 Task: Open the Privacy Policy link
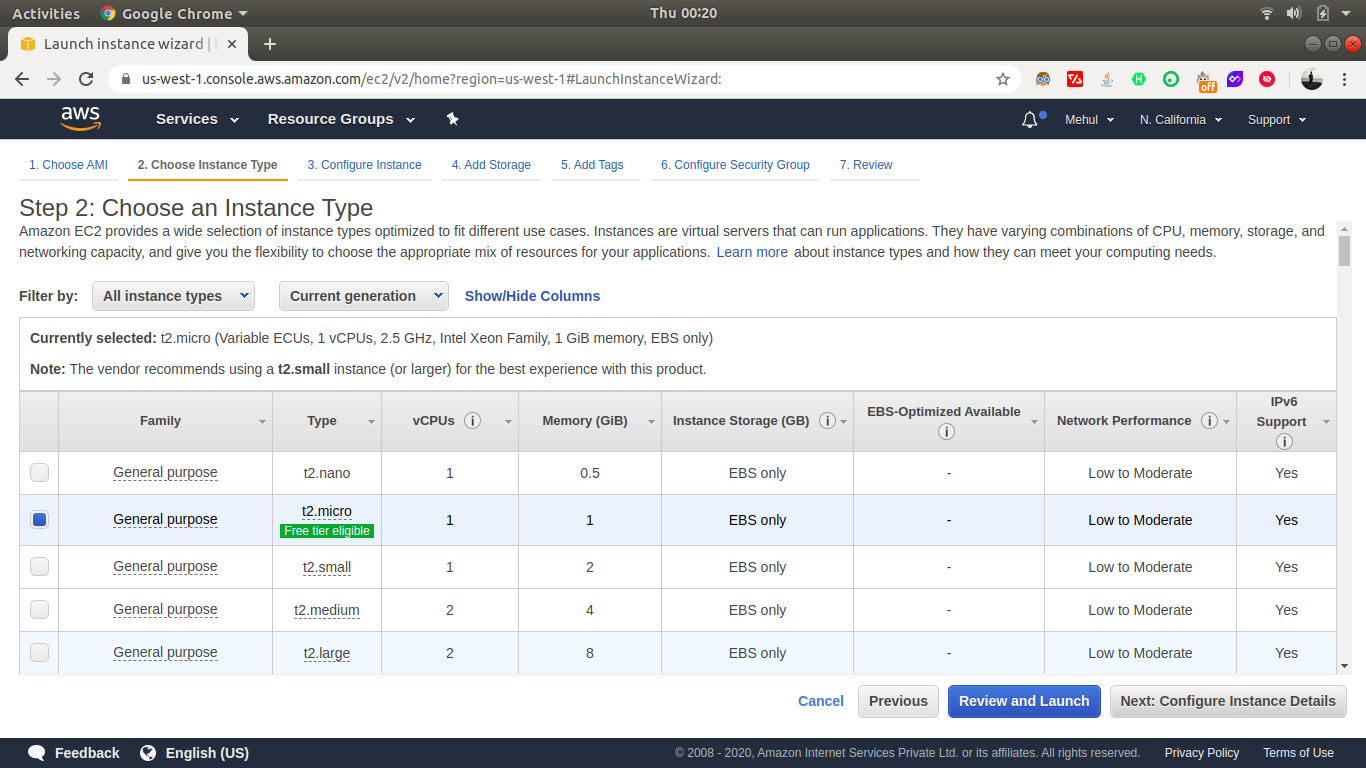(1202, 753)
